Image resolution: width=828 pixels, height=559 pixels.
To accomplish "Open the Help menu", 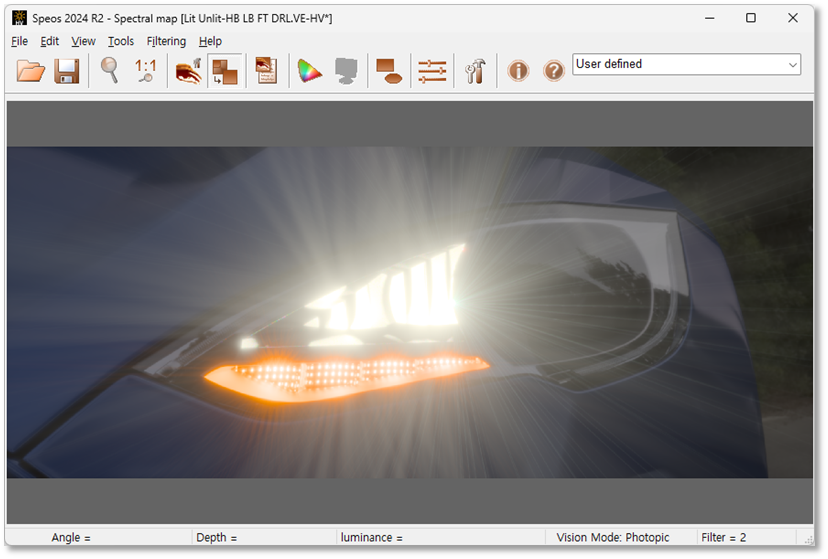I will pos(210,41).
